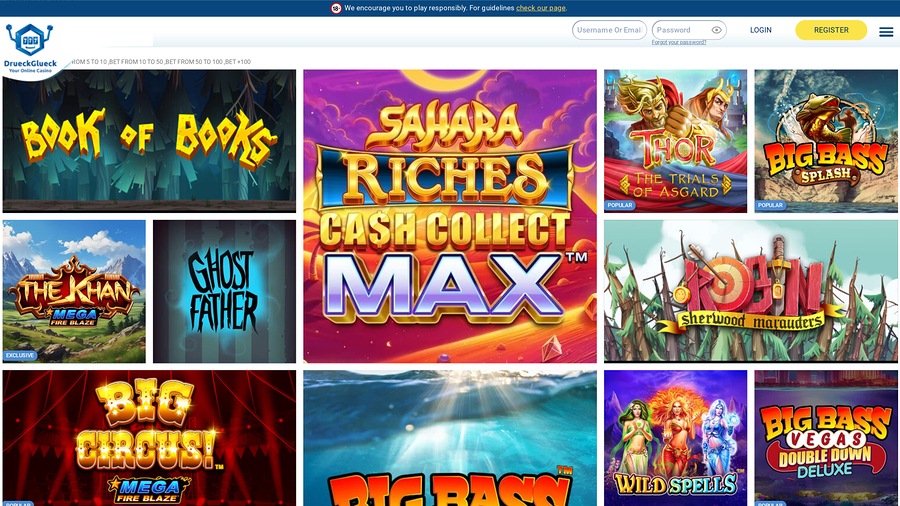Click the LOGIN button

click(761, 30)
